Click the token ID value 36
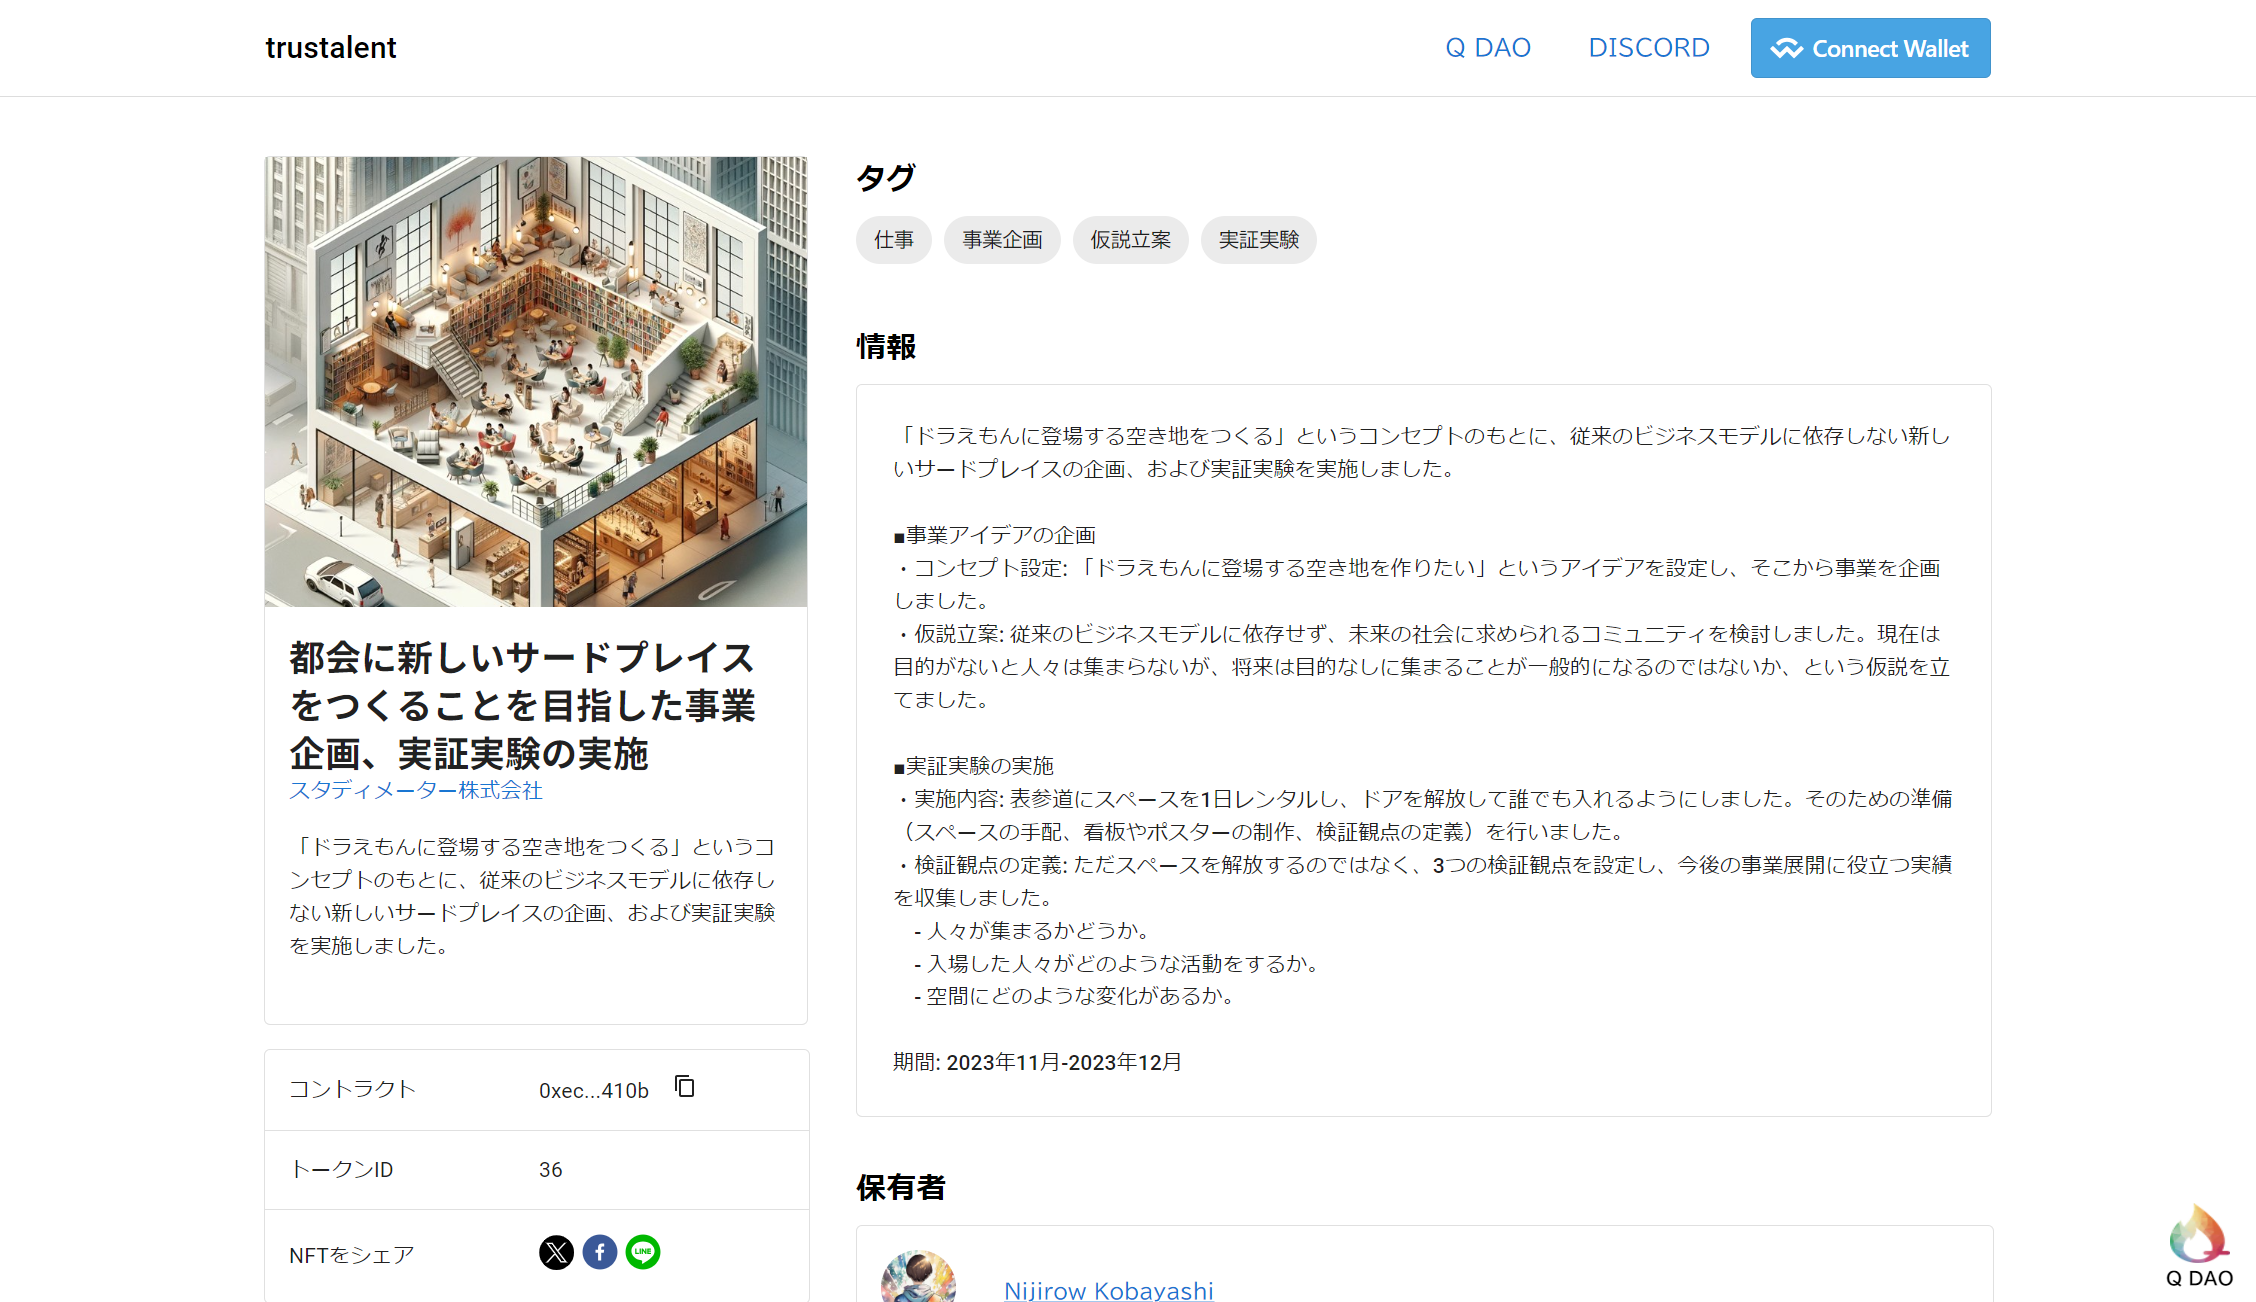The width and height of the screenshot is (2256, 1302). (x=549, y=1169)
